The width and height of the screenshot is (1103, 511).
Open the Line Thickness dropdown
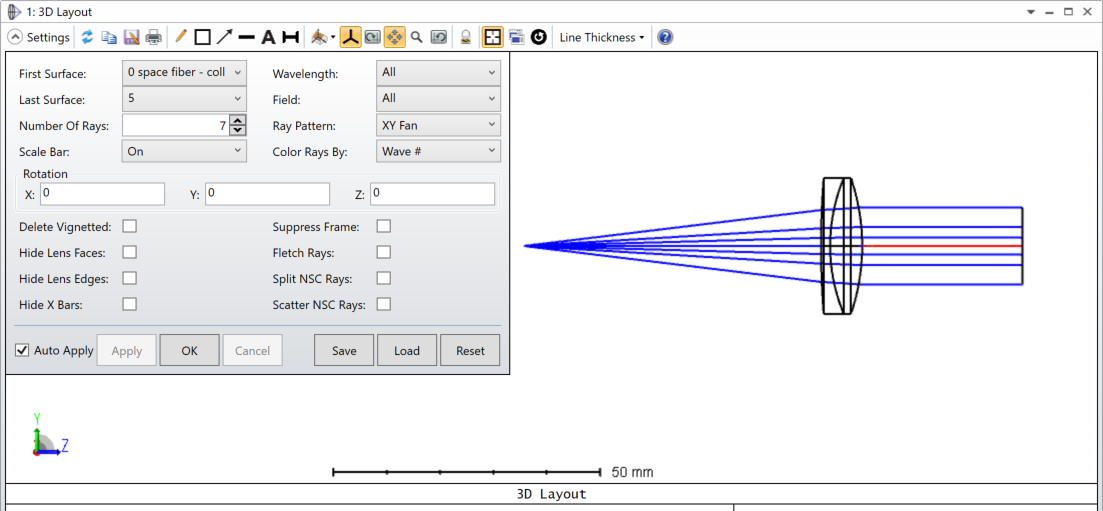tap(602, 37)
